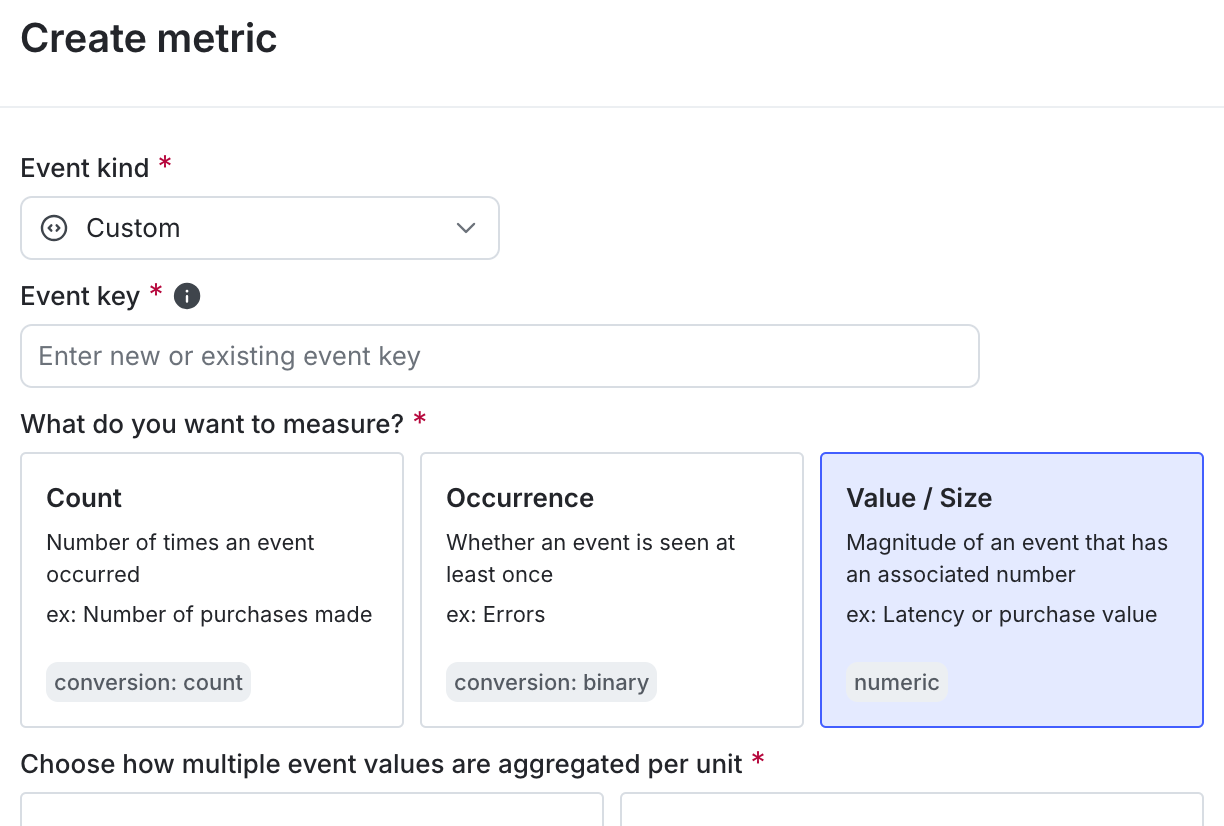
Task: Select the Value / Size measurement card
Action: [1011, 589]
